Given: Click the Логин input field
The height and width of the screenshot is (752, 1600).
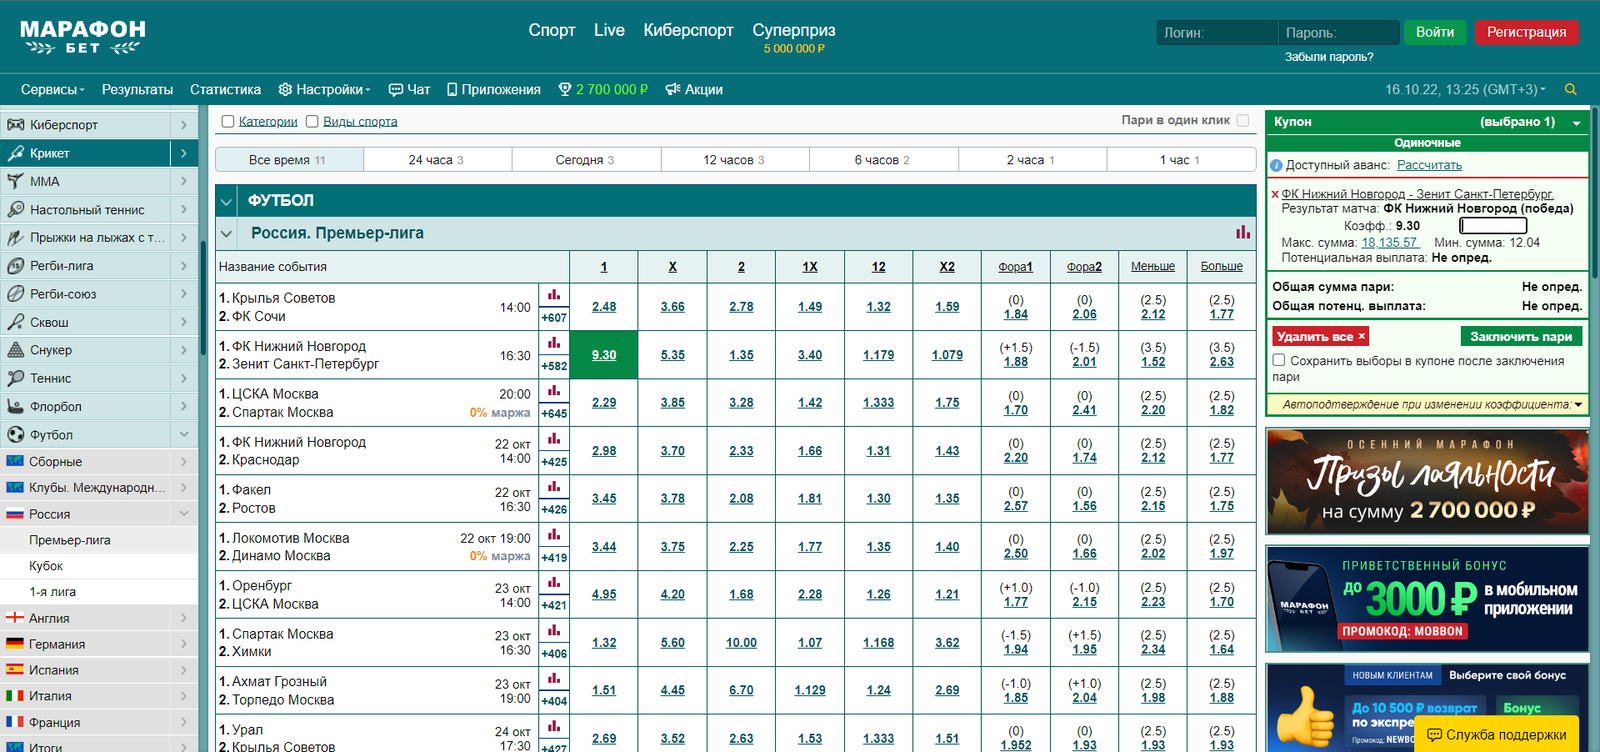Looking at the screenshot, I should pos(1217,33).
